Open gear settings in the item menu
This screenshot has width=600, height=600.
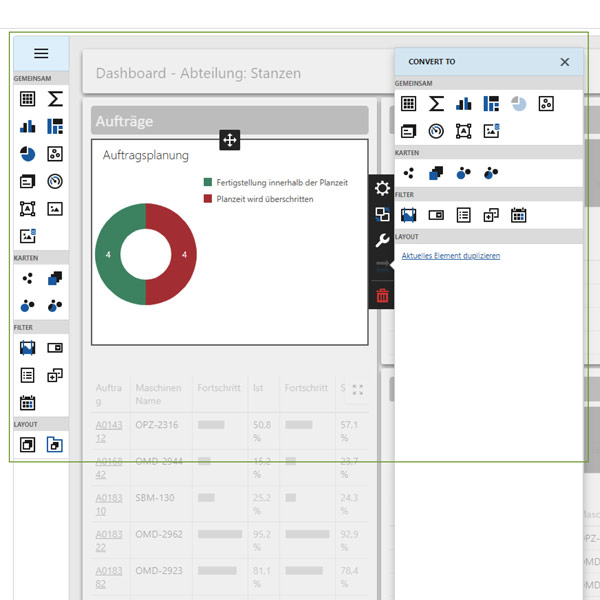click(382, 188)
